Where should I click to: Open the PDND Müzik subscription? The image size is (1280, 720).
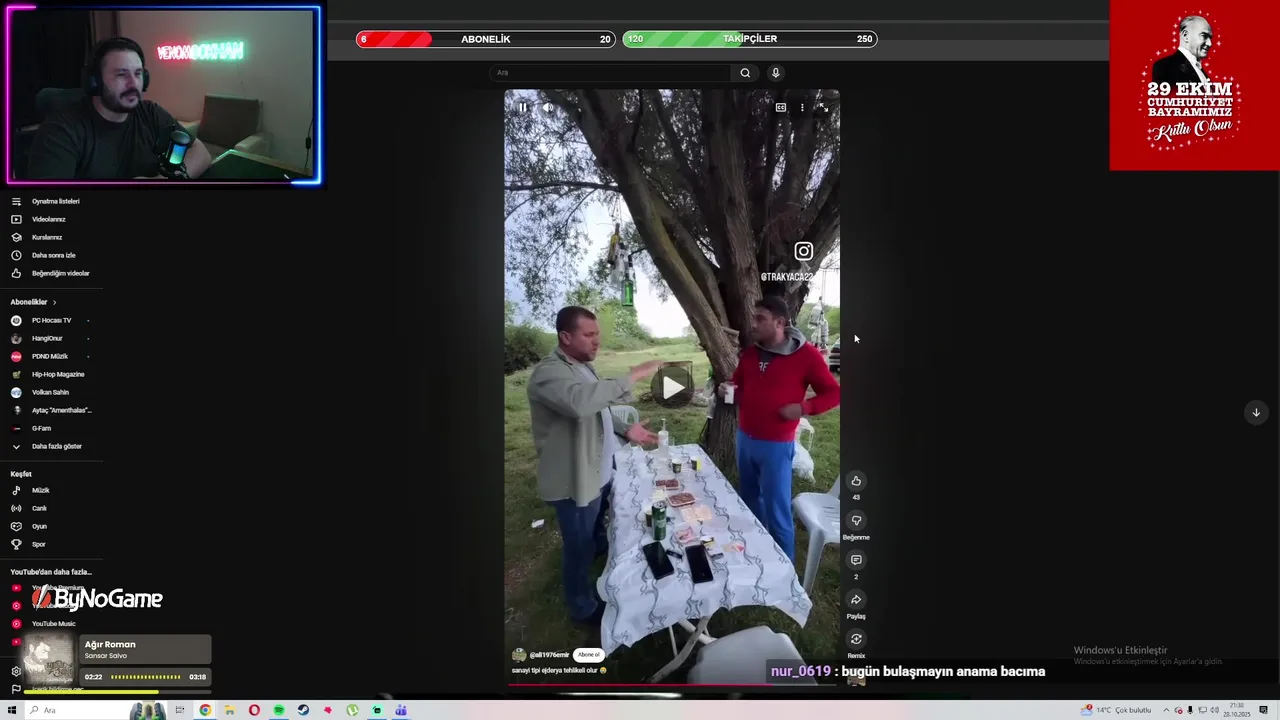[52, 356]
